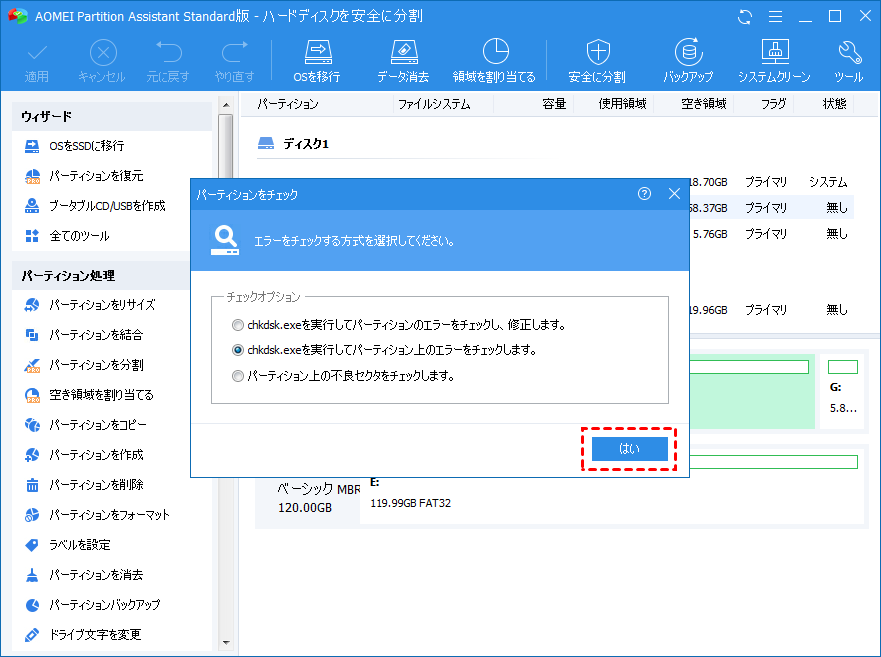Click the 元に戻す undo icon
Viewport: 881px width, 657px height.
click(168, 61)
